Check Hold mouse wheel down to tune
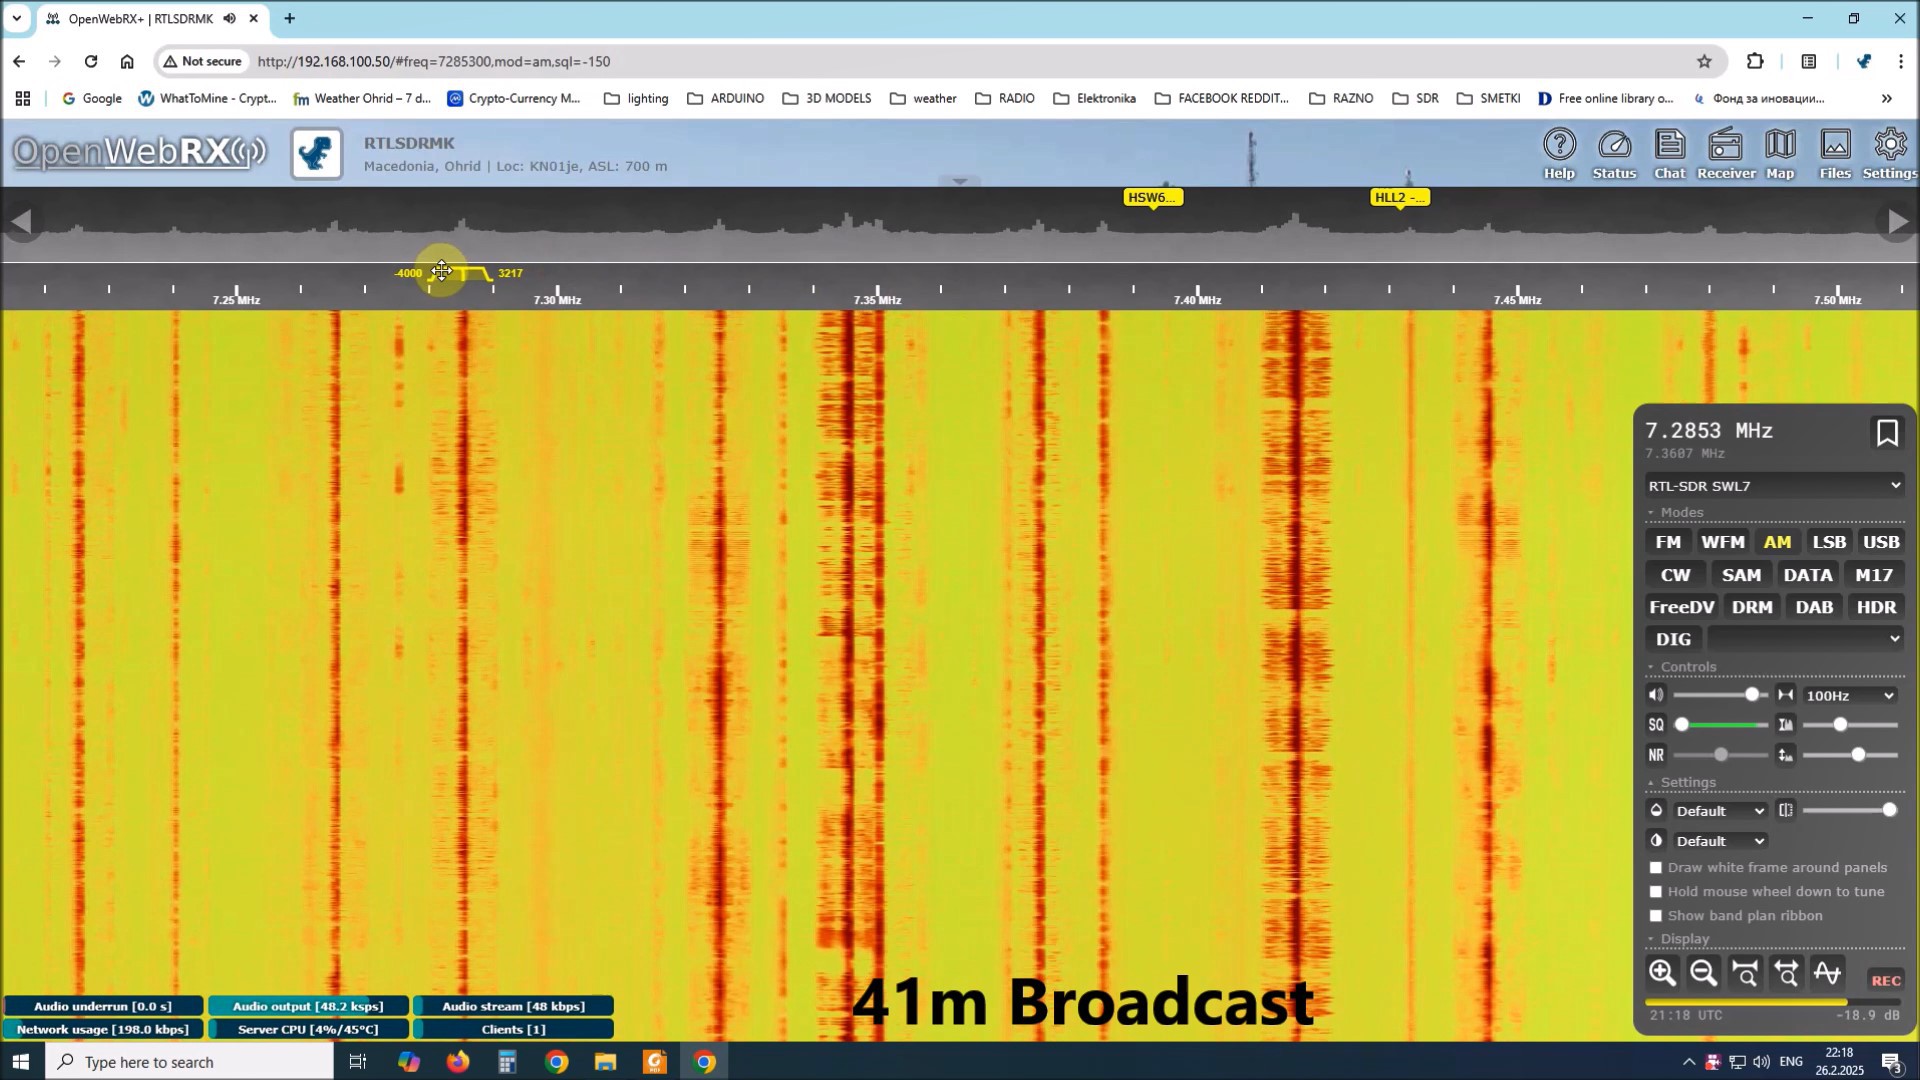This screenshot has height=1080, width=1920. [1656, 892]
